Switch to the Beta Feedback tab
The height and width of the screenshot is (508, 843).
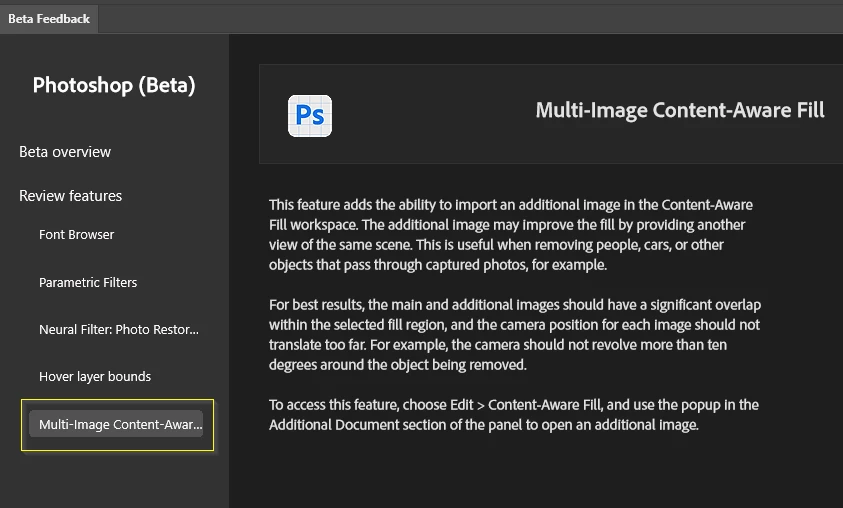pyautogui.click(x=49, y=19)
